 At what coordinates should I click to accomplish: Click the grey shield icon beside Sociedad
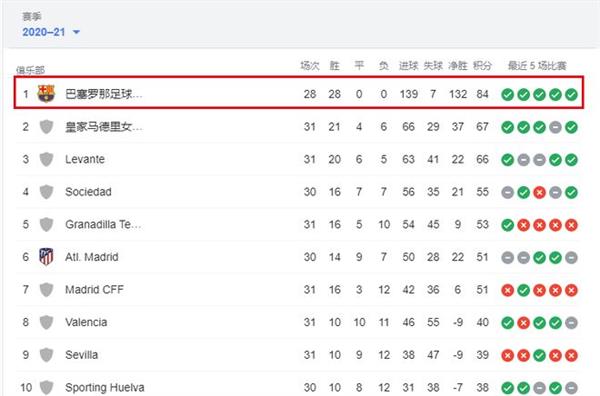point(46,192)
